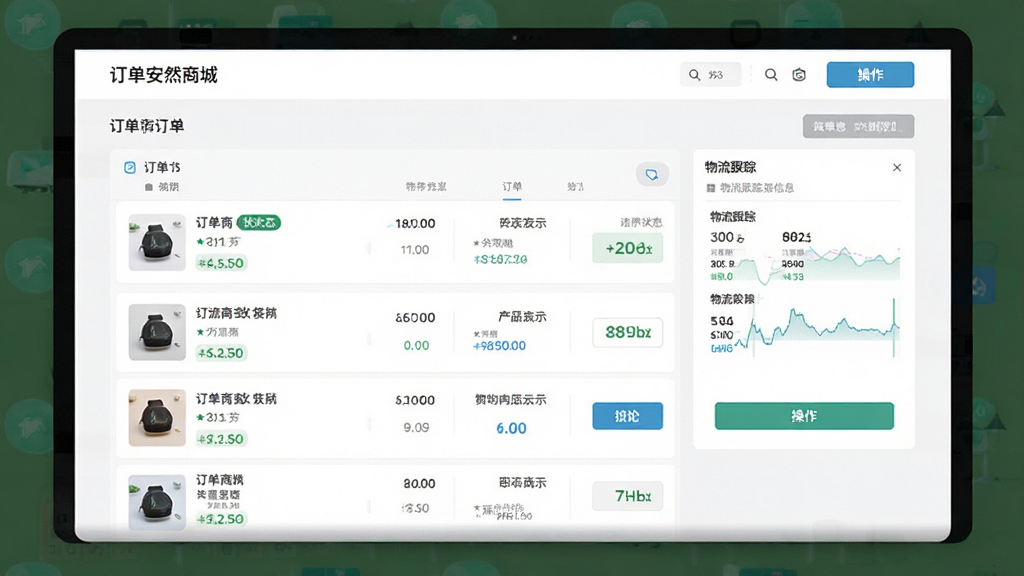
Task: Click the 6,2.50 price tag in second order
Action: pos(221,353)
